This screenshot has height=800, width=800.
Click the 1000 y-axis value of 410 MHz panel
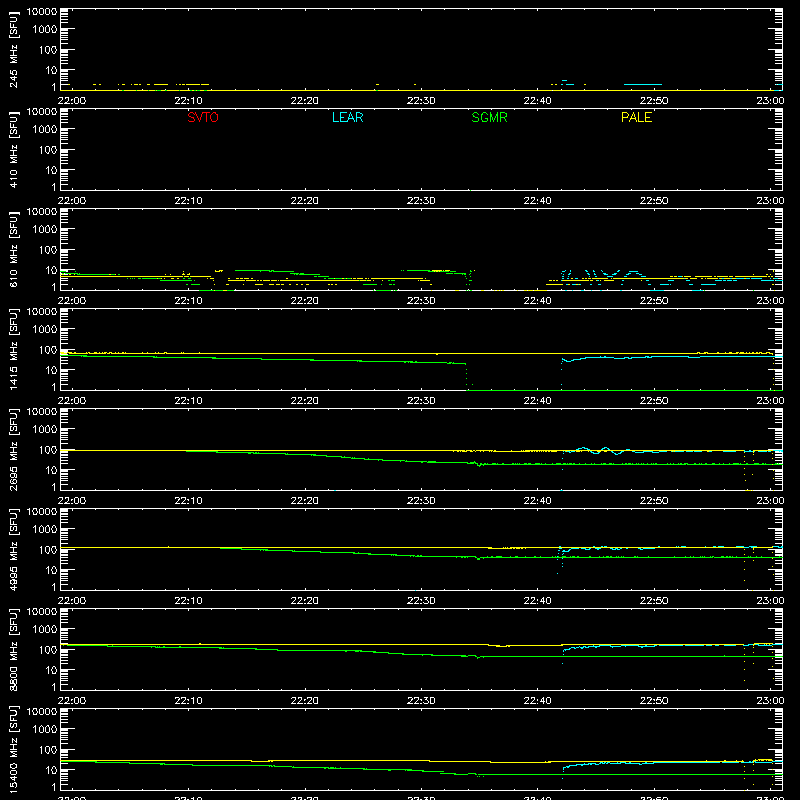point(45,130)
